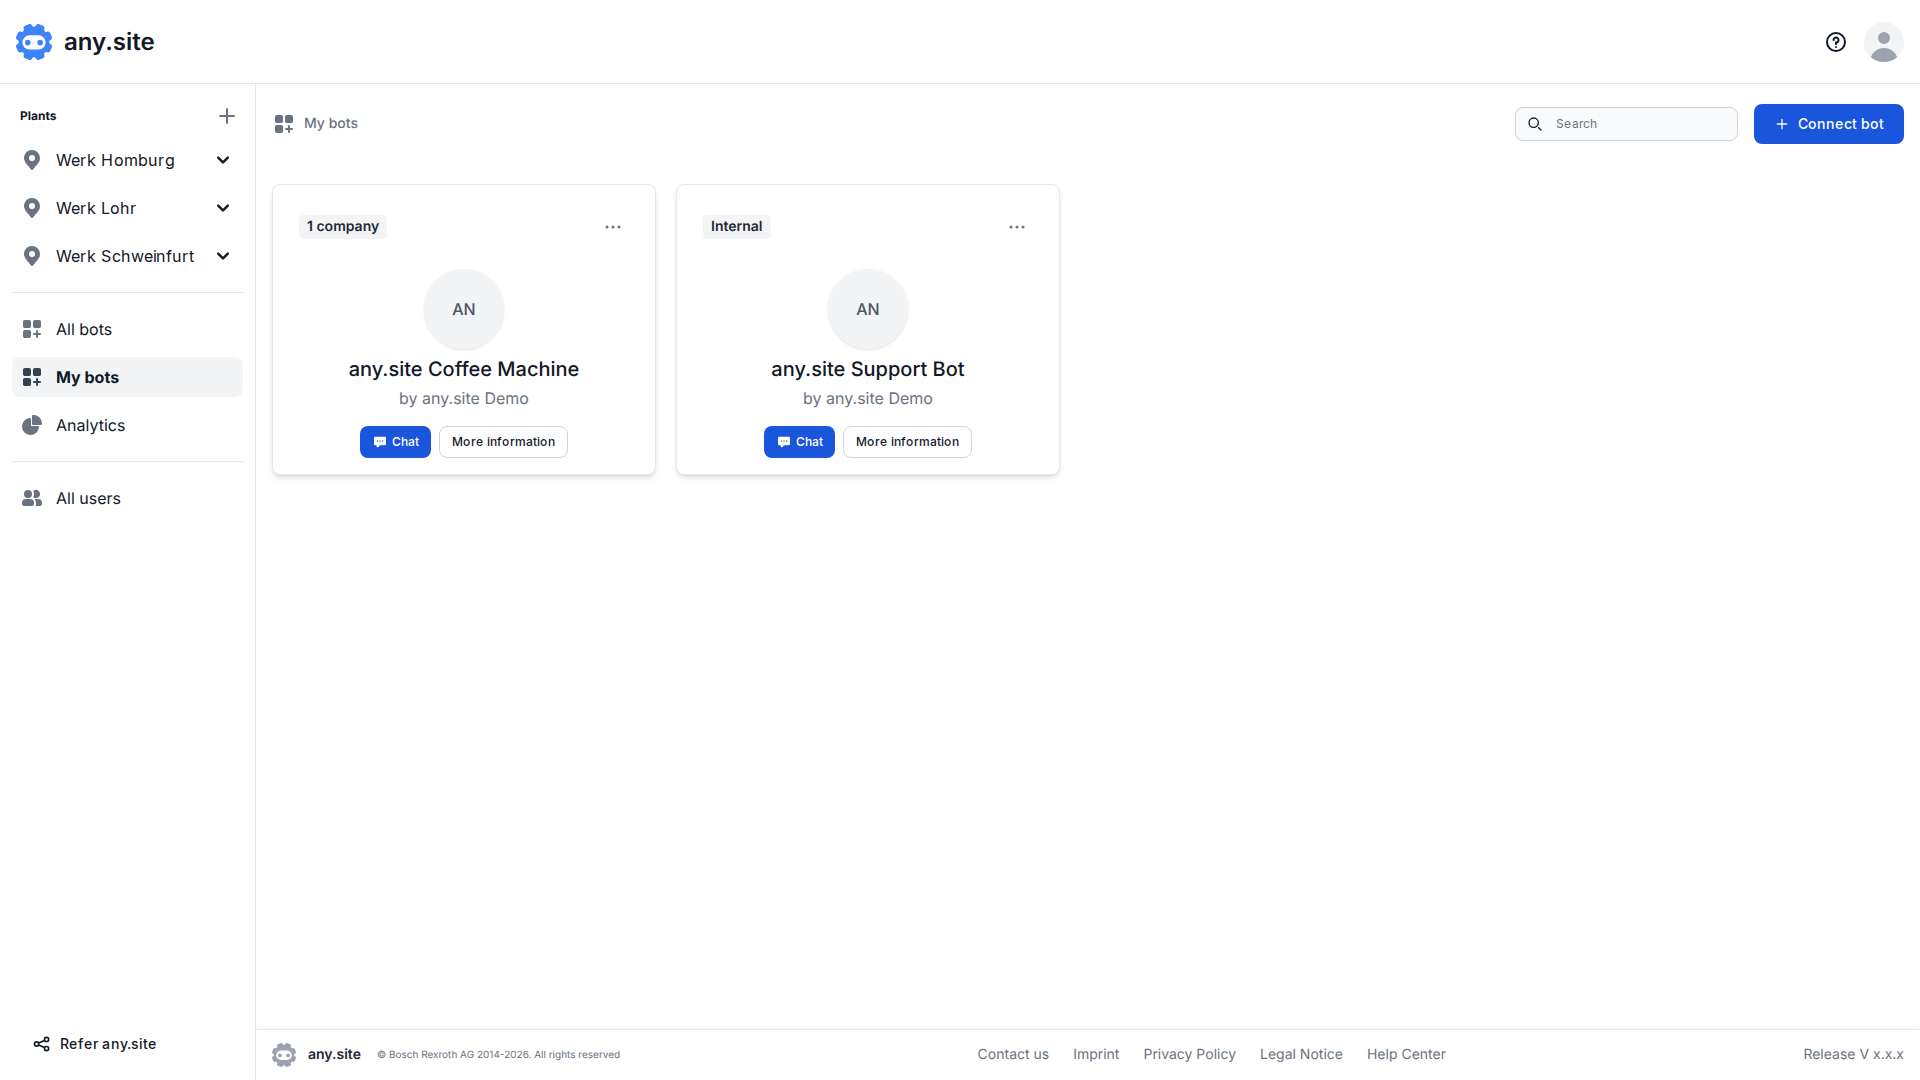The image size is (1920, 1080).
Task: Click the My bots breadcrumb icon
Action: [x=284, y=124]
